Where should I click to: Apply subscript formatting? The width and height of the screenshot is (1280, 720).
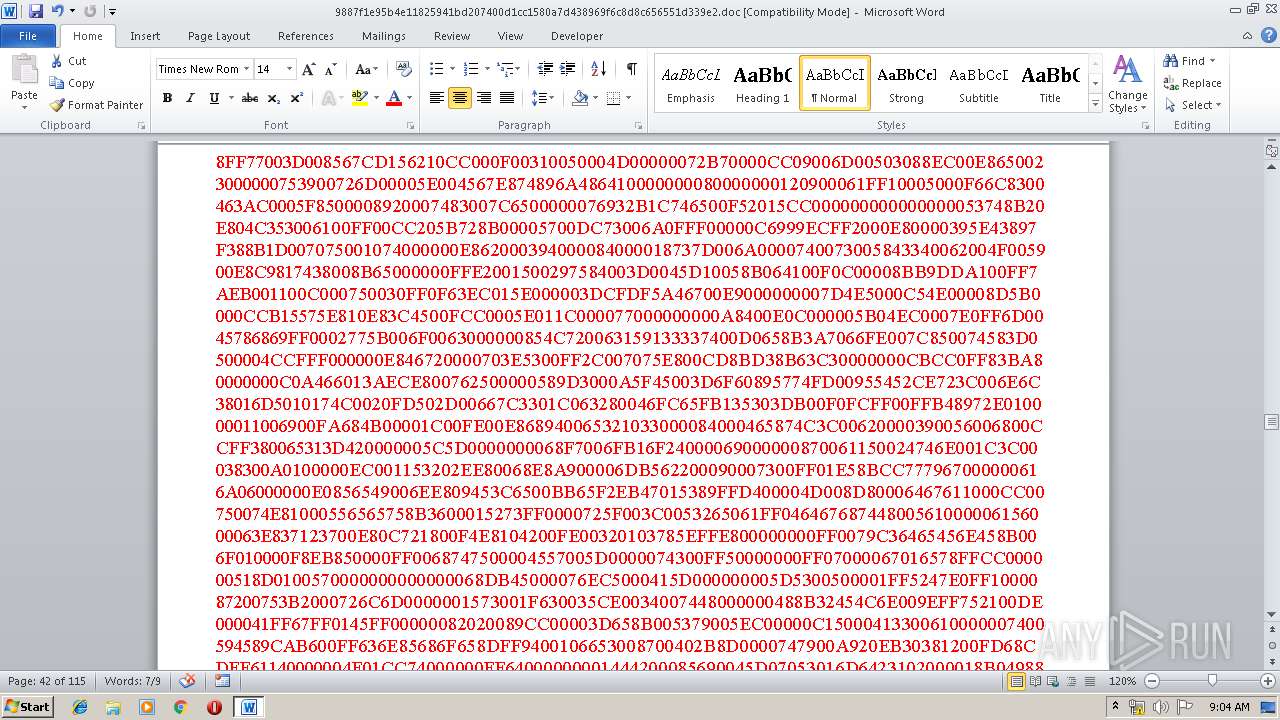point(275,98)
